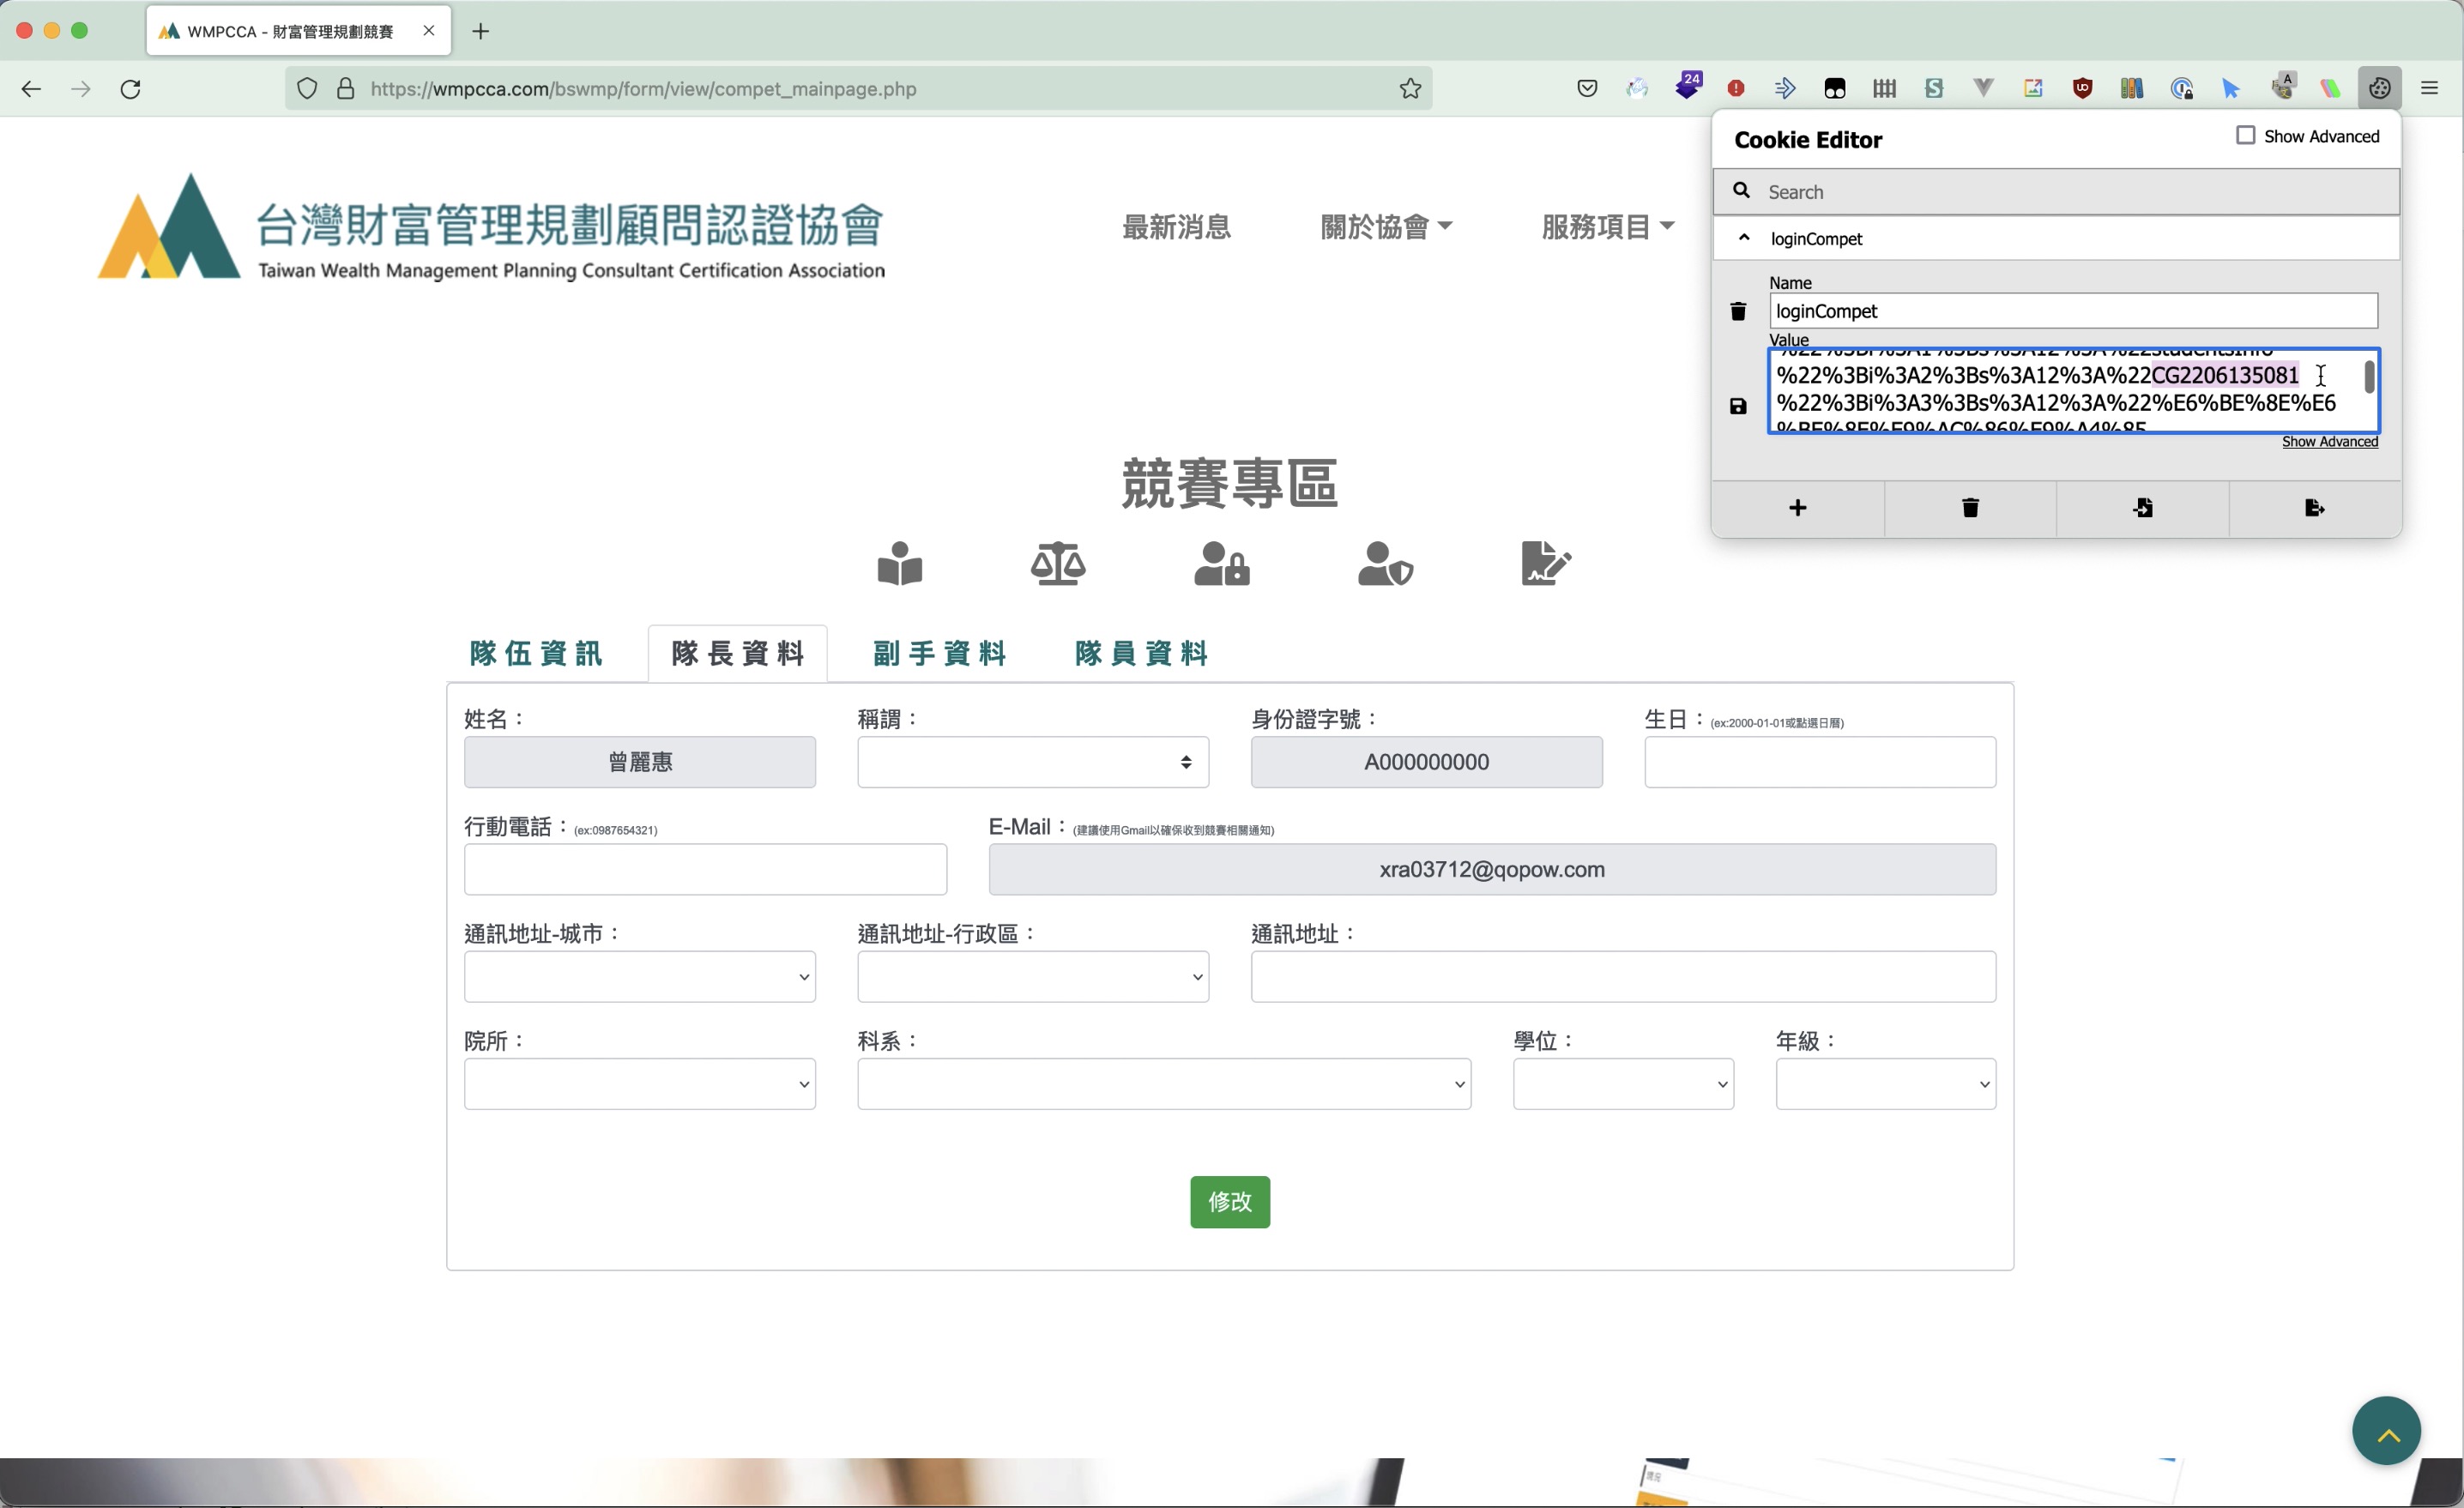Toggle the Show Advanced checkbox

[2245, 135]
